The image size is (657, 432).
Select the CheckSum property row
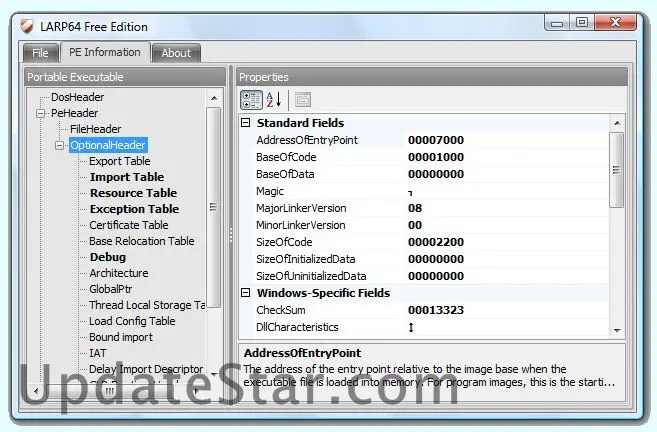tap(424, 310)
